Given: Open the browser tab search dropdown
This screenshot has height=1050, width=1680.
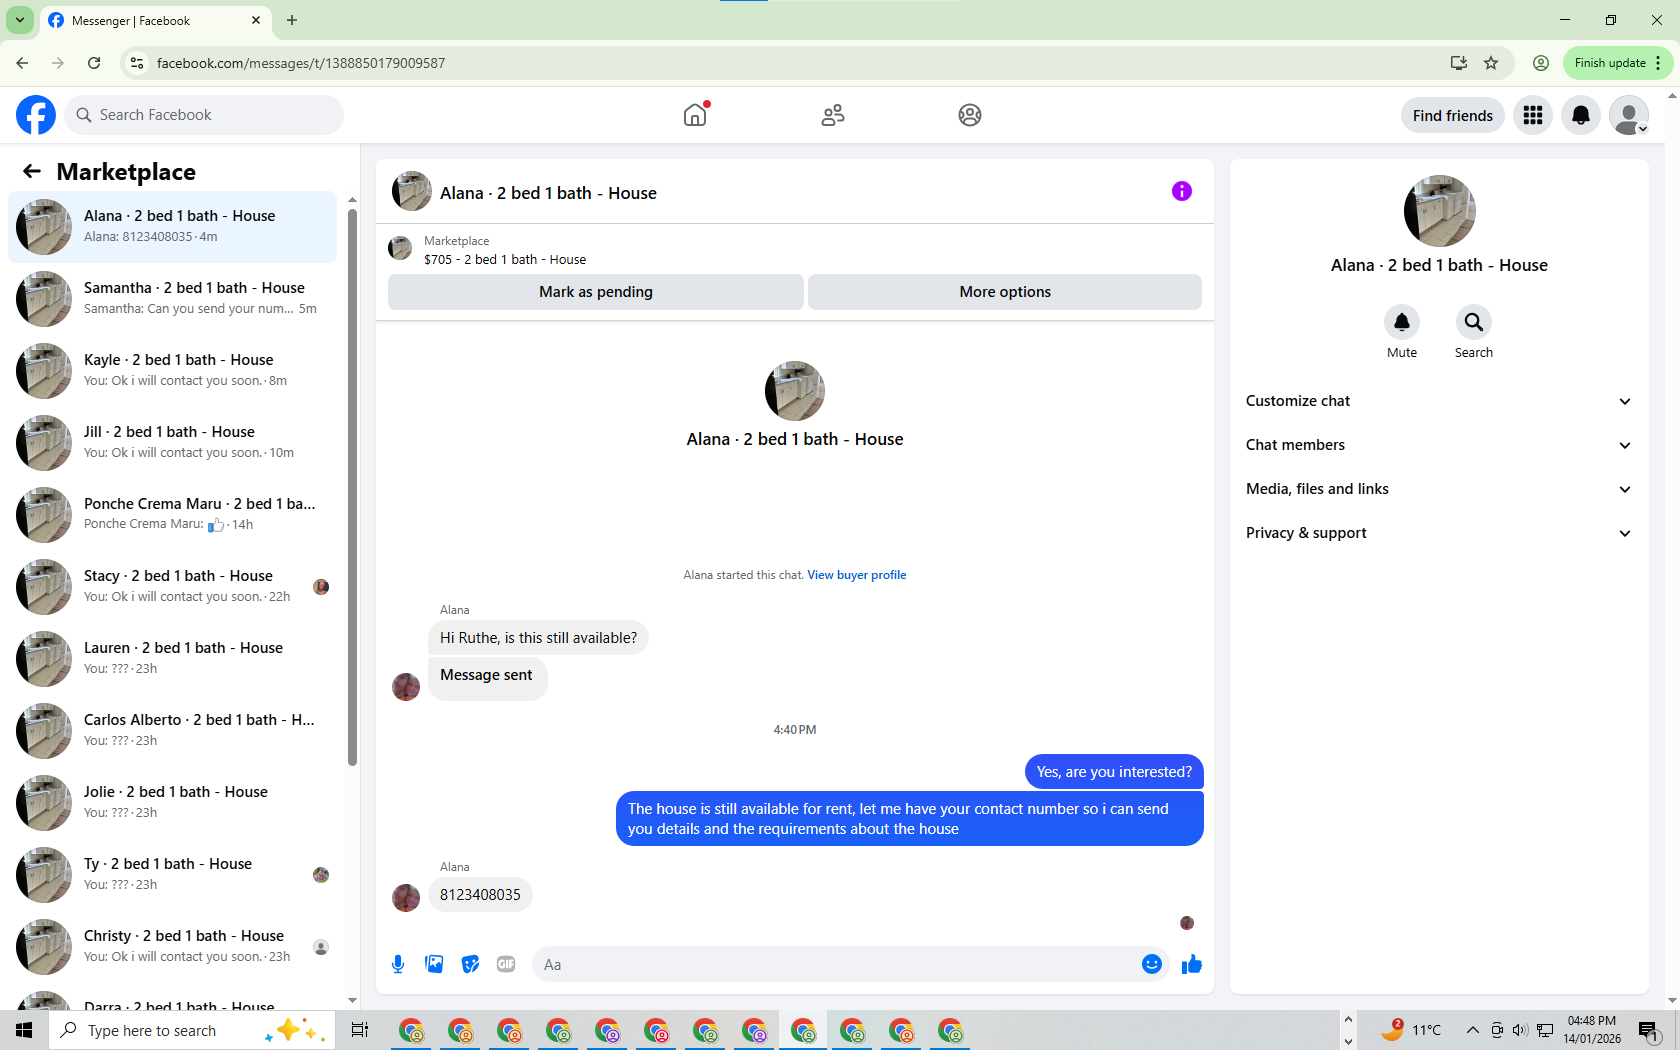Looking at the screenshot, I should [20, 20].
